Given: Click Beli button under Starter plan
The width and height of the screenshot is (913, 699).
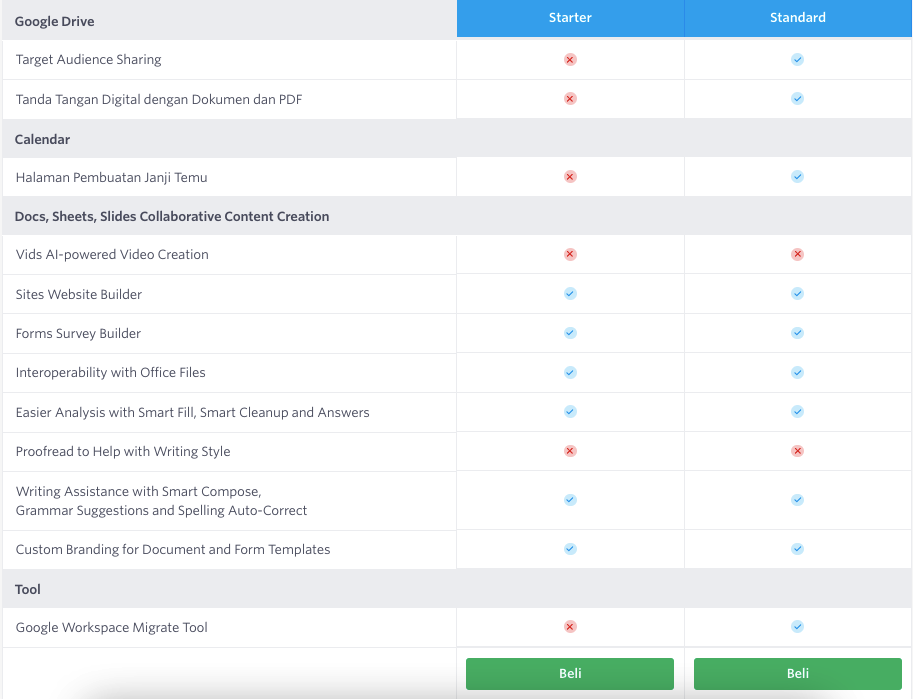Looking at the screenshot, I should [570, 673].
